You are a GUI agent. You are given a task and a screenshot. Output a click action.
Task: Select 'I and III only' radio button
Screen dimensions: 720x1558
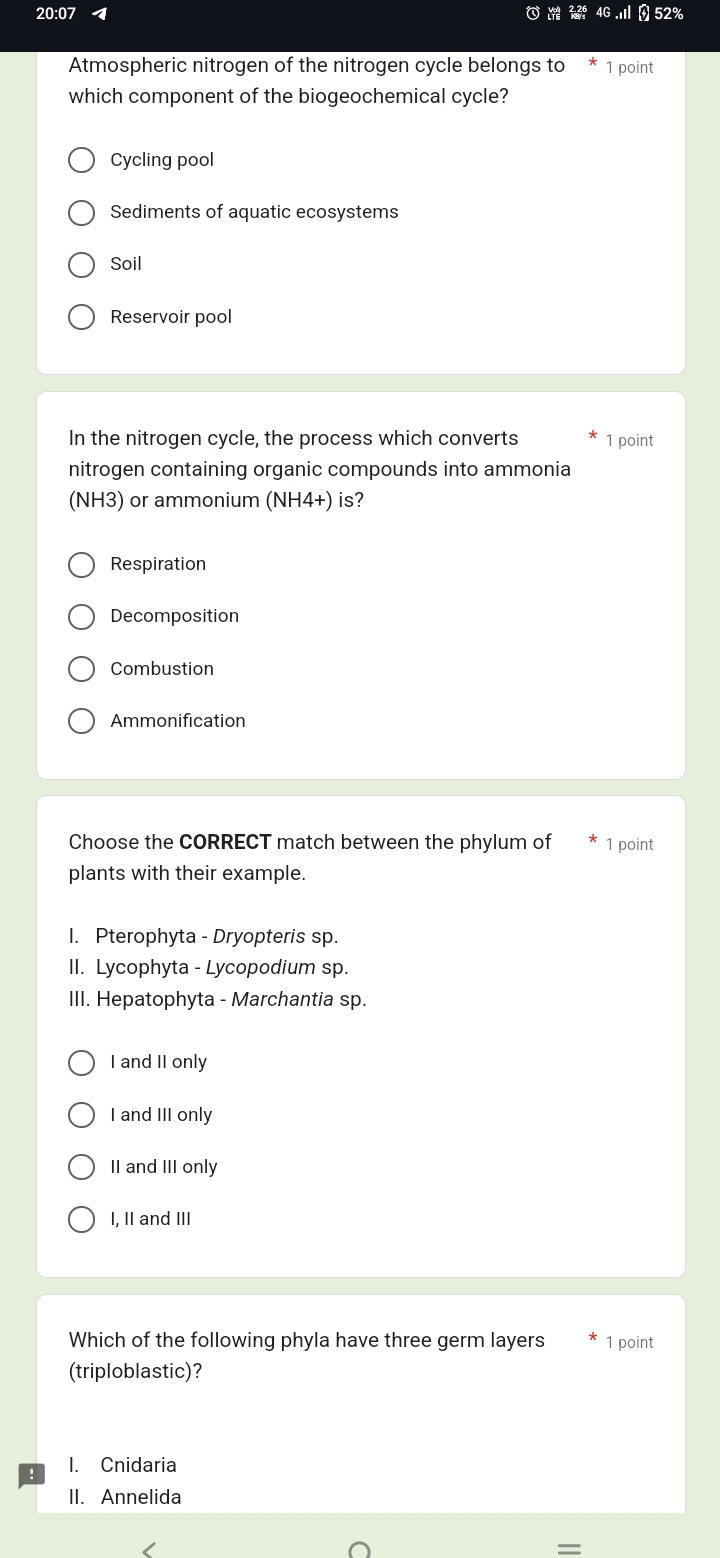coord(82,1115)
